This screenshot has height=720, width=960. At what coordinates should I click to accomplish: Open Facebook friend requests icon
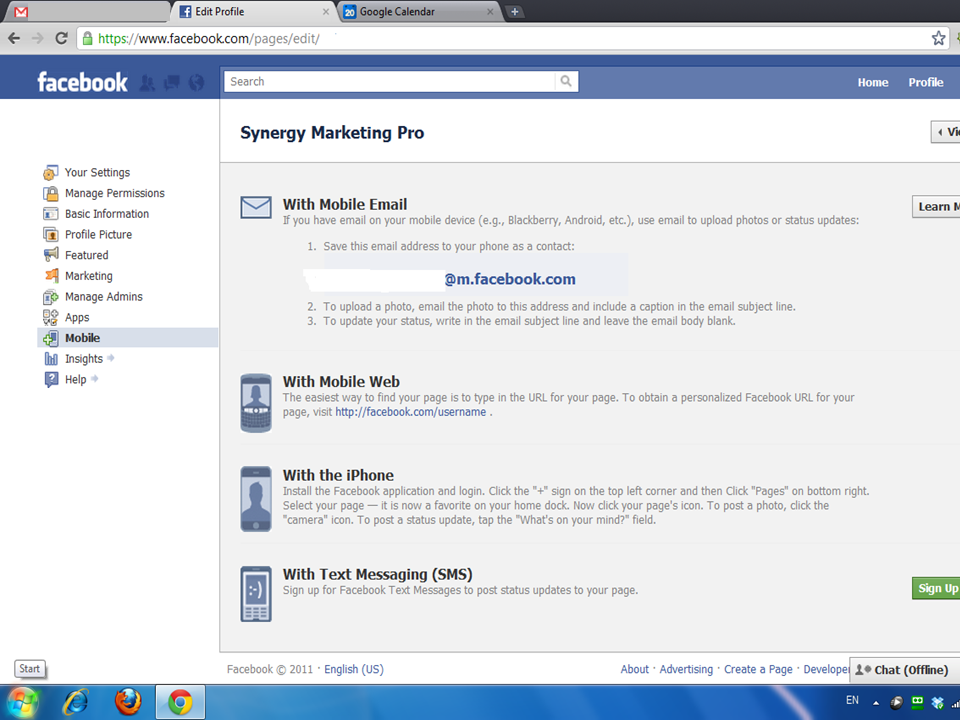pyautogui.click(x=147, y=83)
